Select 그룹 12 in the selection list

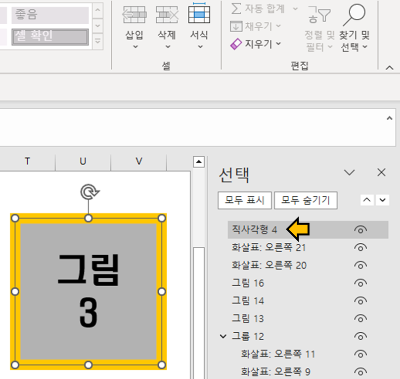248,336
